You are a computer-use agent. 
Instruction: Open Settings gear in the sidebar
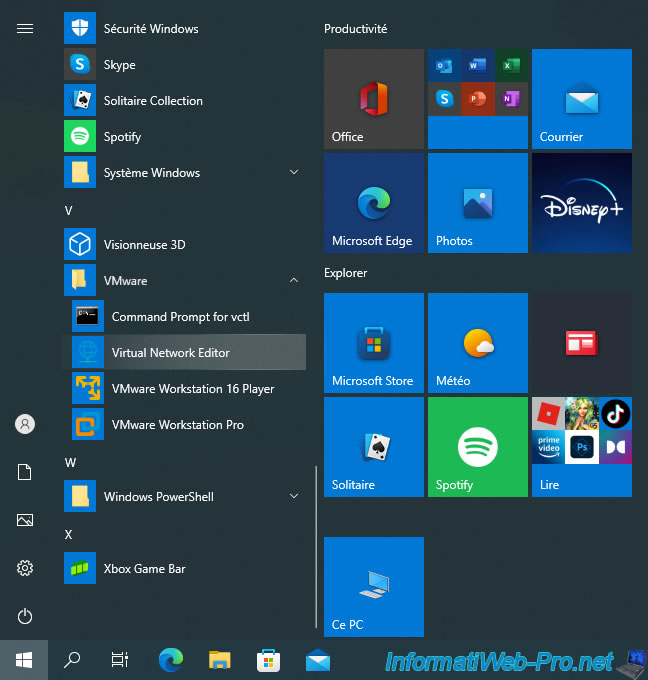click(x=25, y=568)
